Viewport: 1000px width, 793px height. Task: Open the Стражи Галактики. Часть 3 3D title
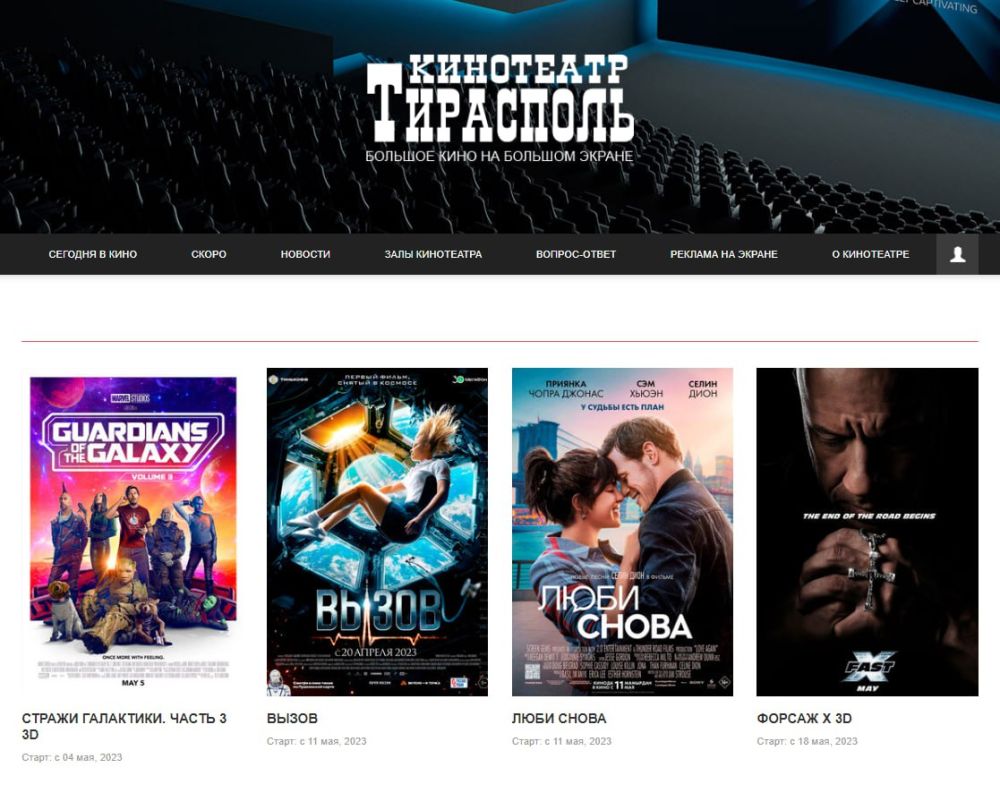(124, 726)
